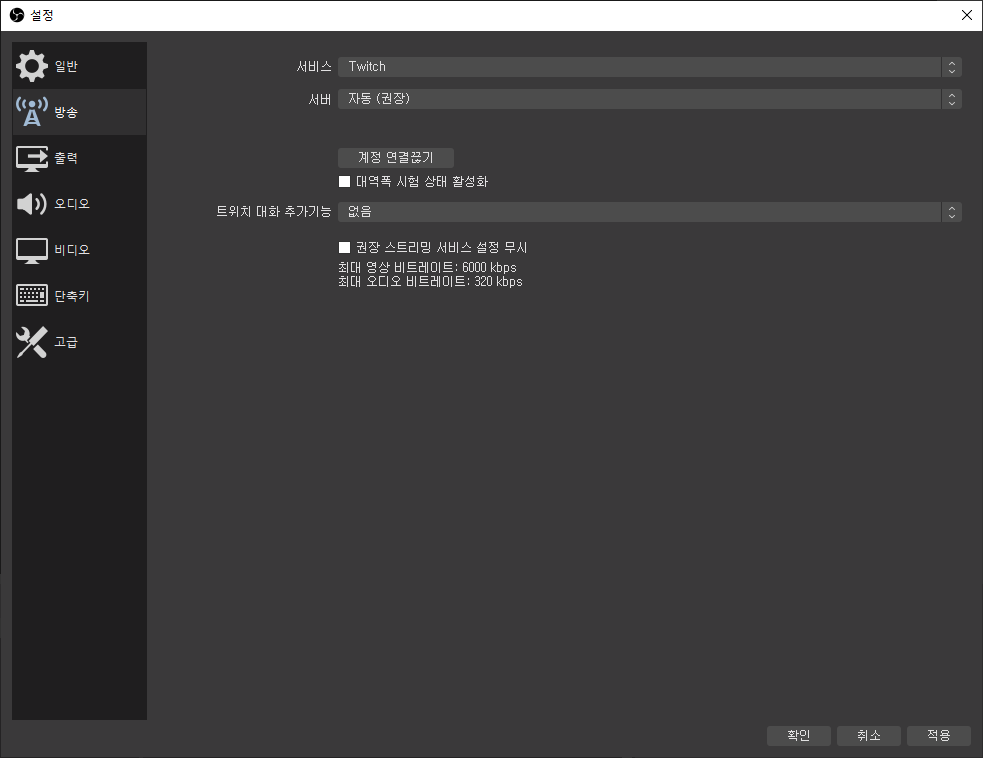Click the 서비스 label
Image resolution: width=983 pixels, height=758 pixels.
313,66
